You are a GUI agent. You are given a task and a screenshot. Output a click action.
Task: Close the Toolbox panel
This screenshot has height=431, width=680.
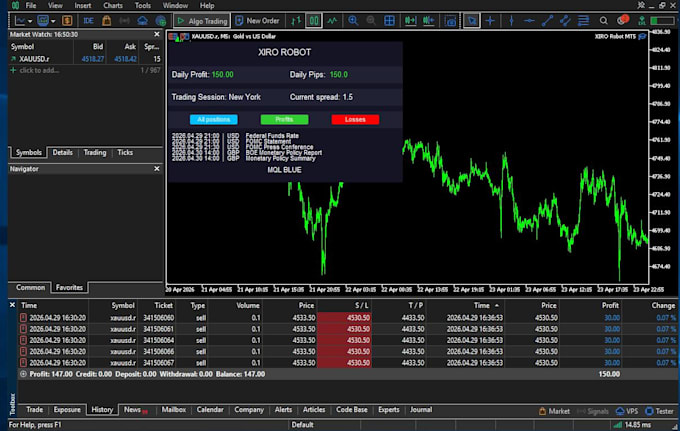(12, 305)
